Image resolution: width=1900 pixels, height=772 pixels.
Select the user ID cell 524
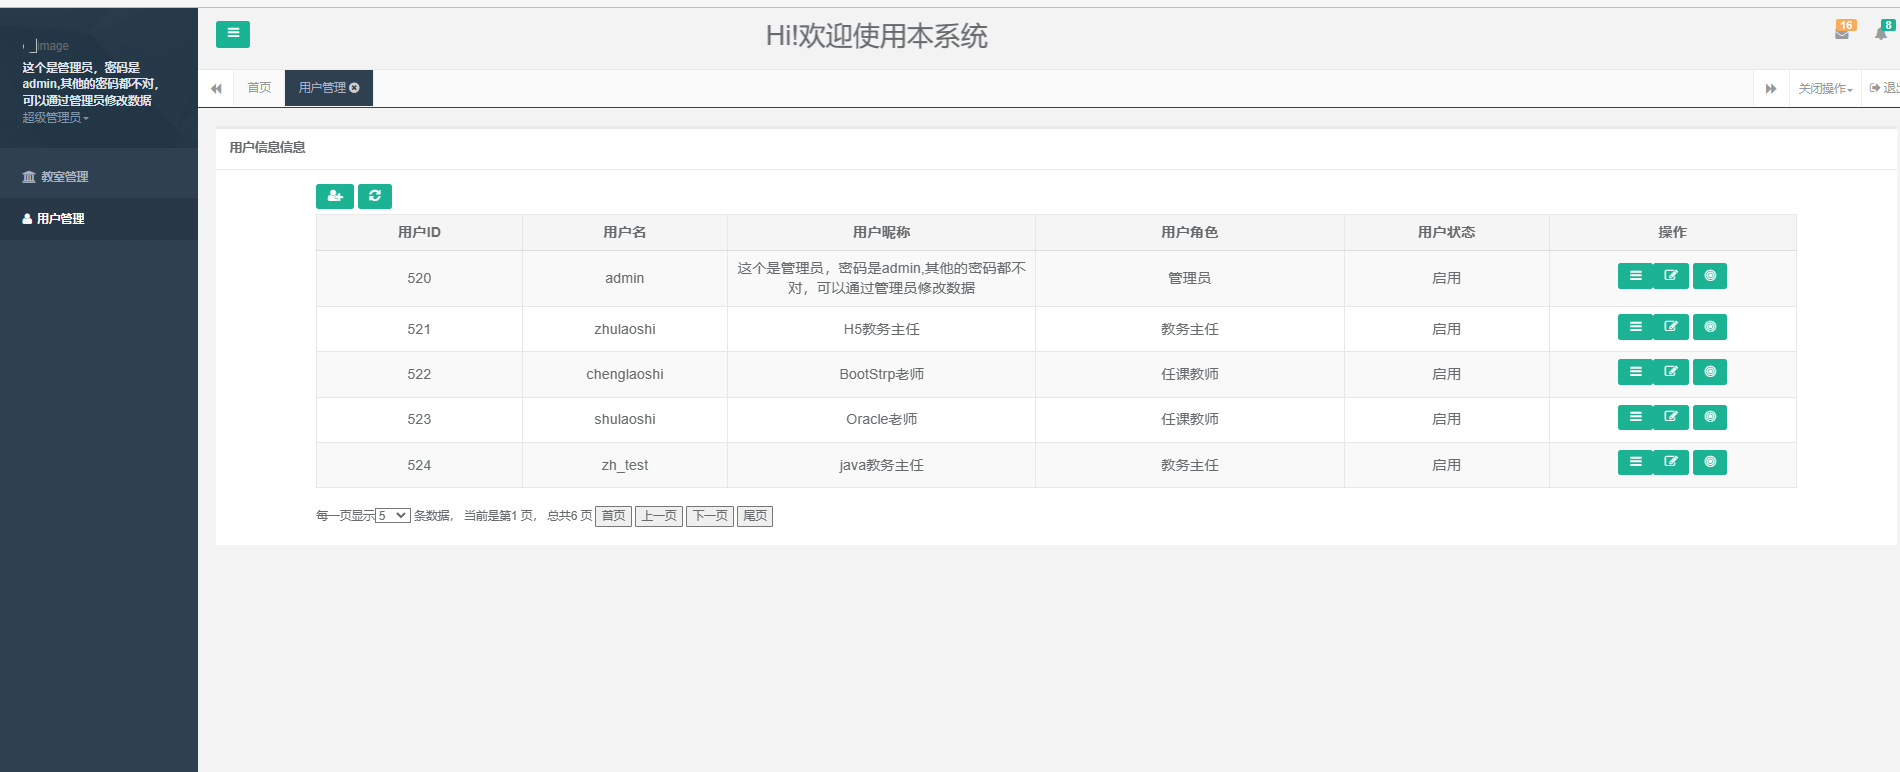pos(419,465)
